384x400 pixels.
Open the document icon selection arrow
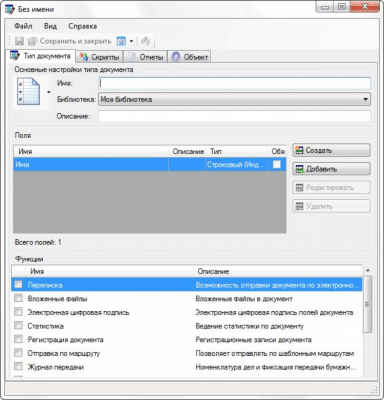49,92
